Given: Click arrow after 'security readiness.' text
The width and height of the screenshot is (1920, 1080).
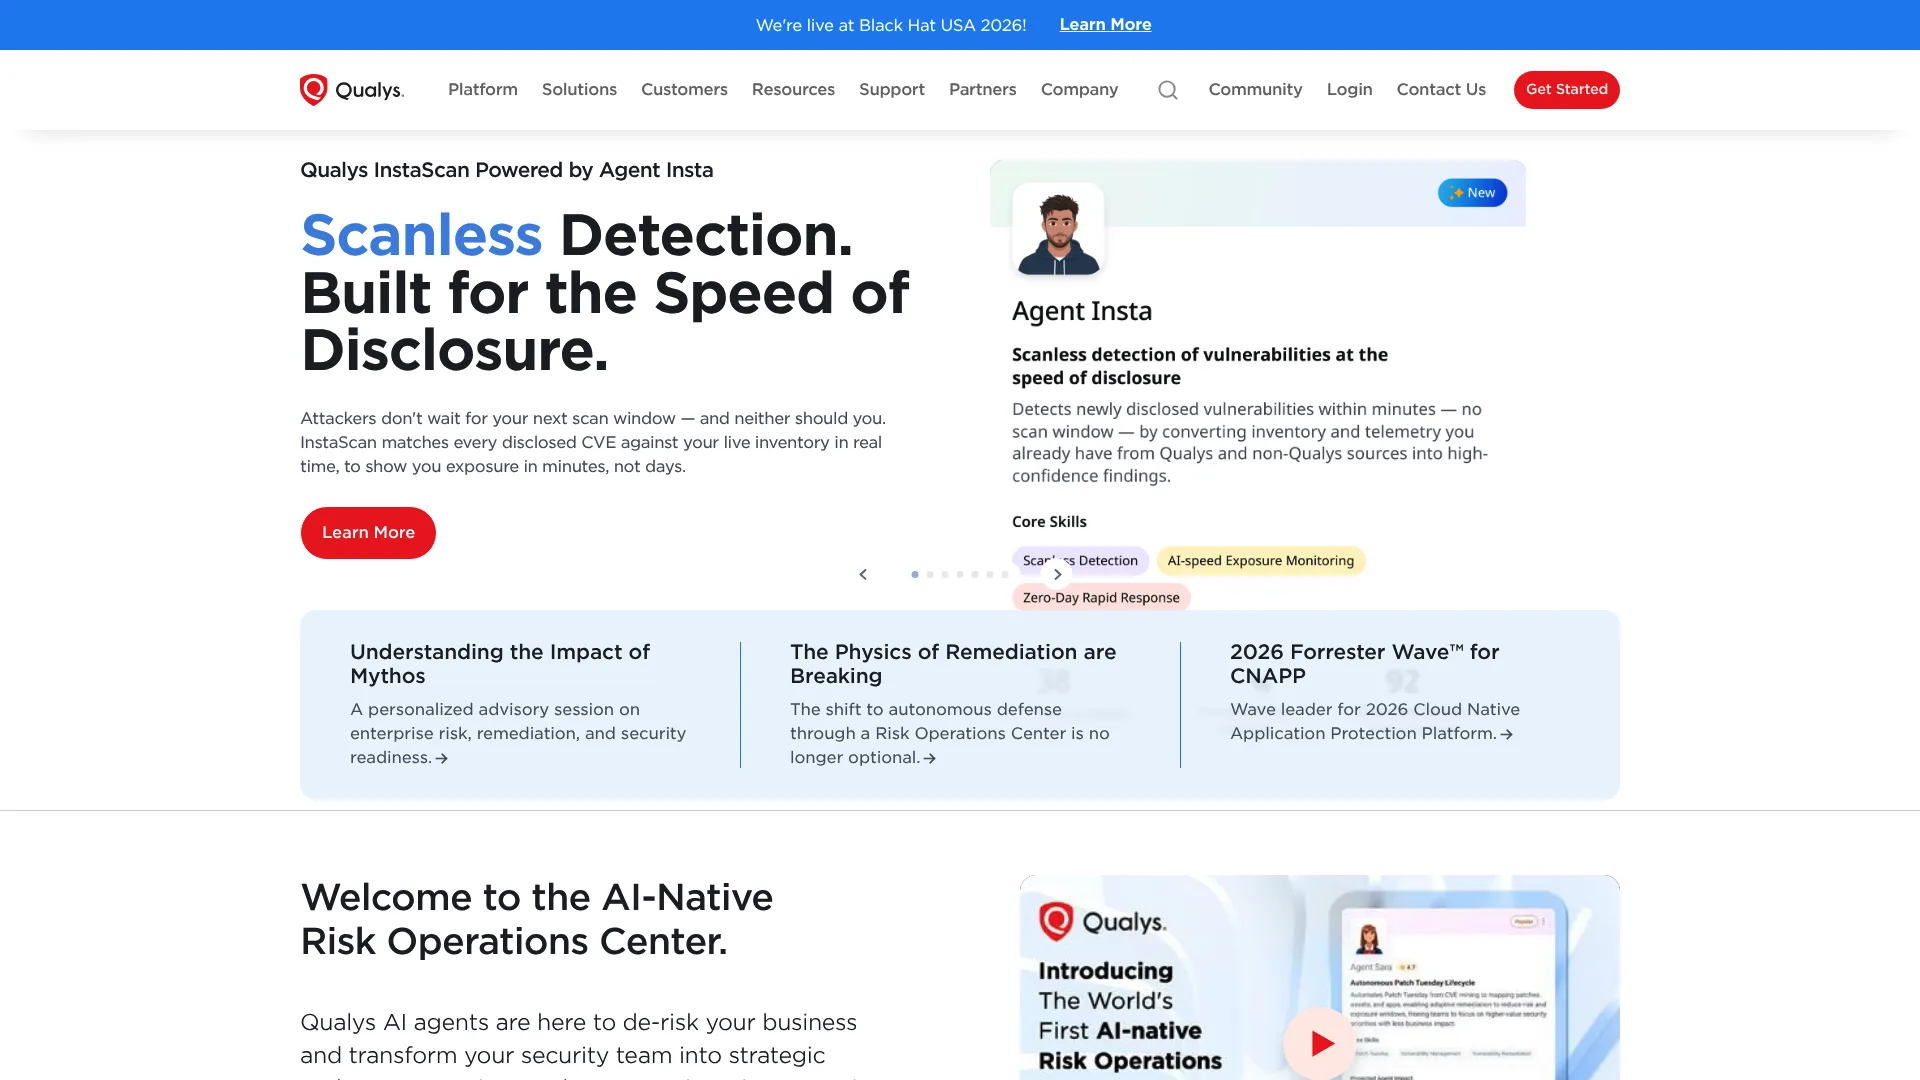Looking at the screenshot, I should coord(442,759).
